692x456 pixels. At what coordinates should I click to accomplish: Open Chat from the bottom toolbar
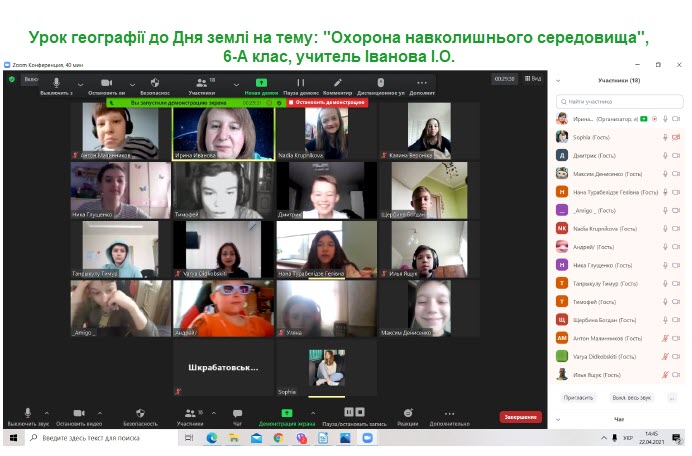point(237,413)
